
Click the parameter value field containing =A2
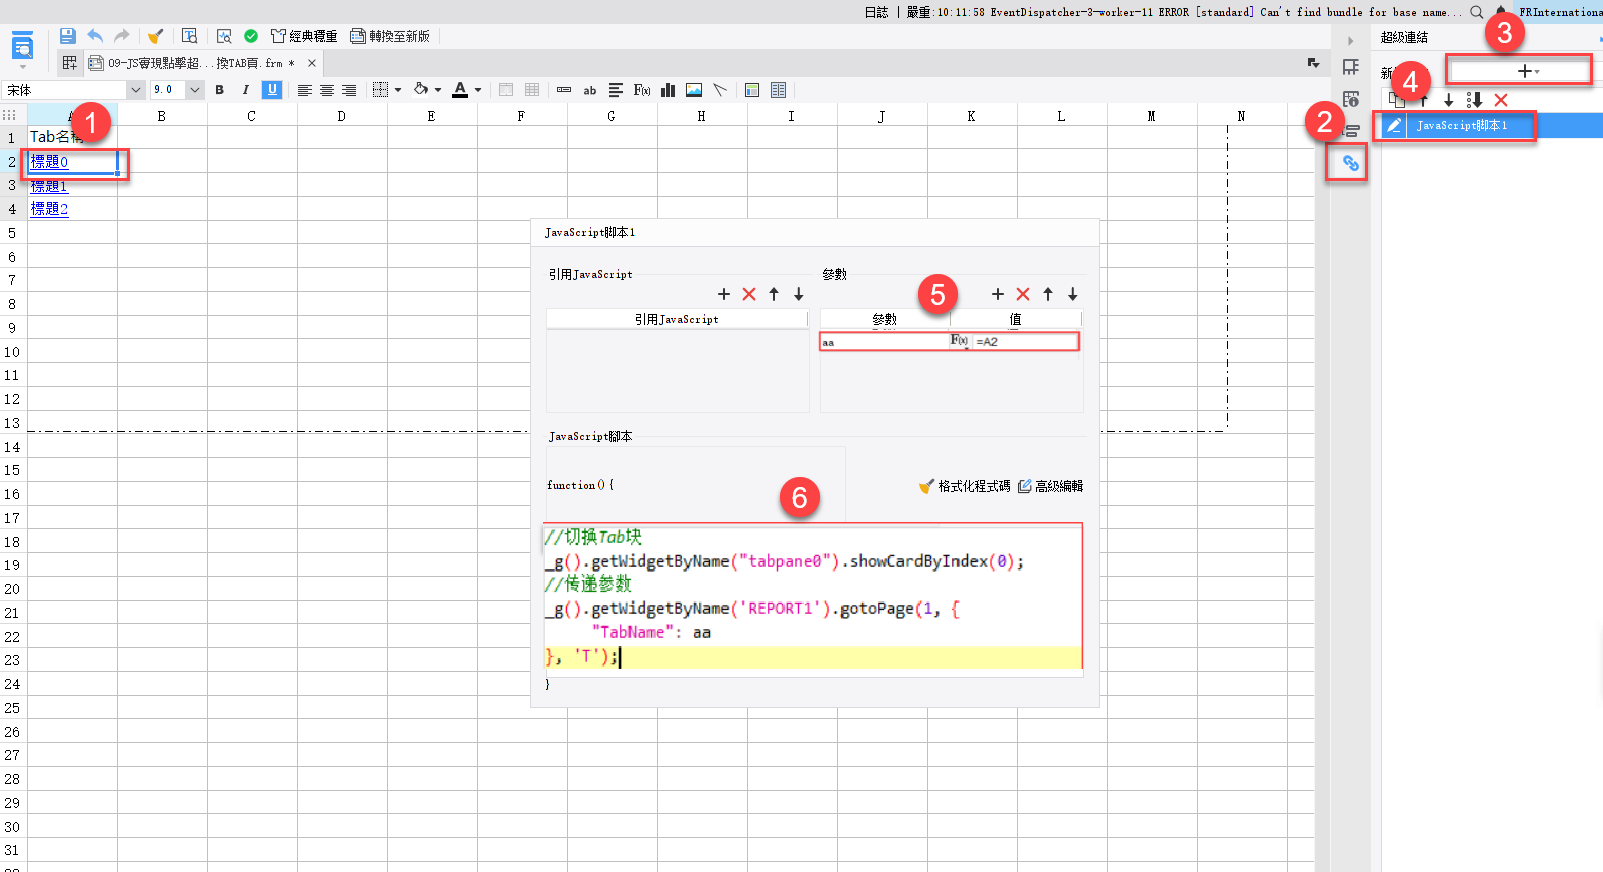(1025, 342)
